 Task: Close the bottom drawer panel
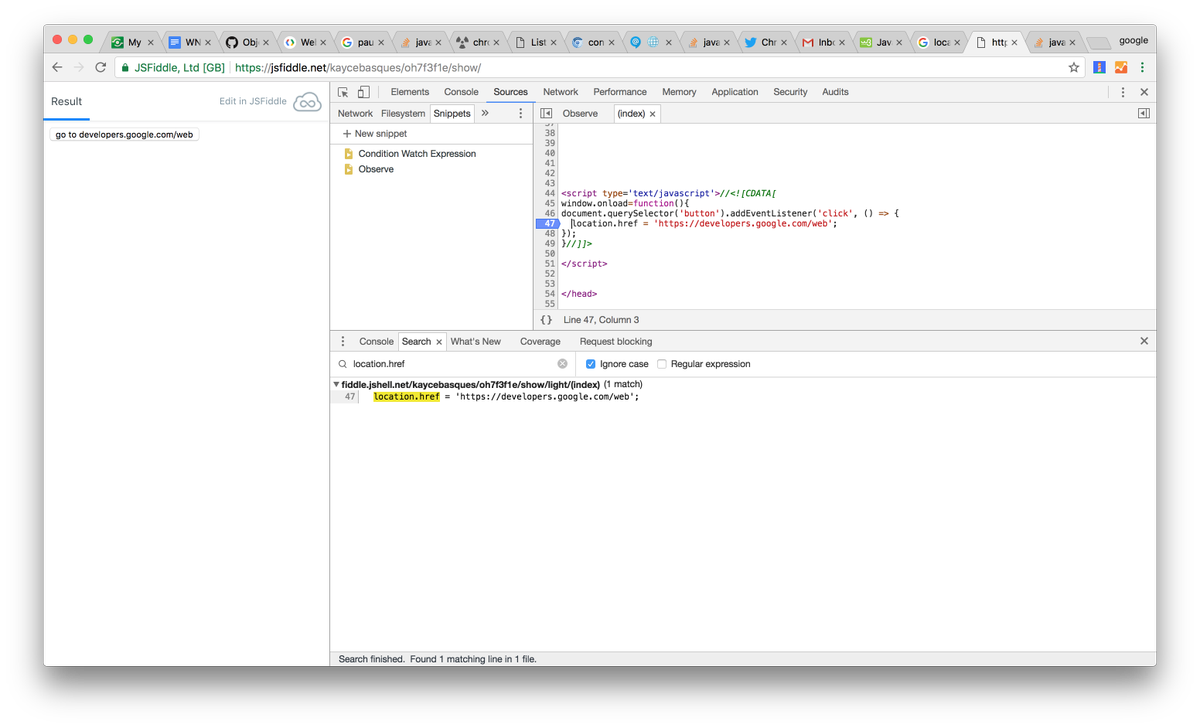1144,341
